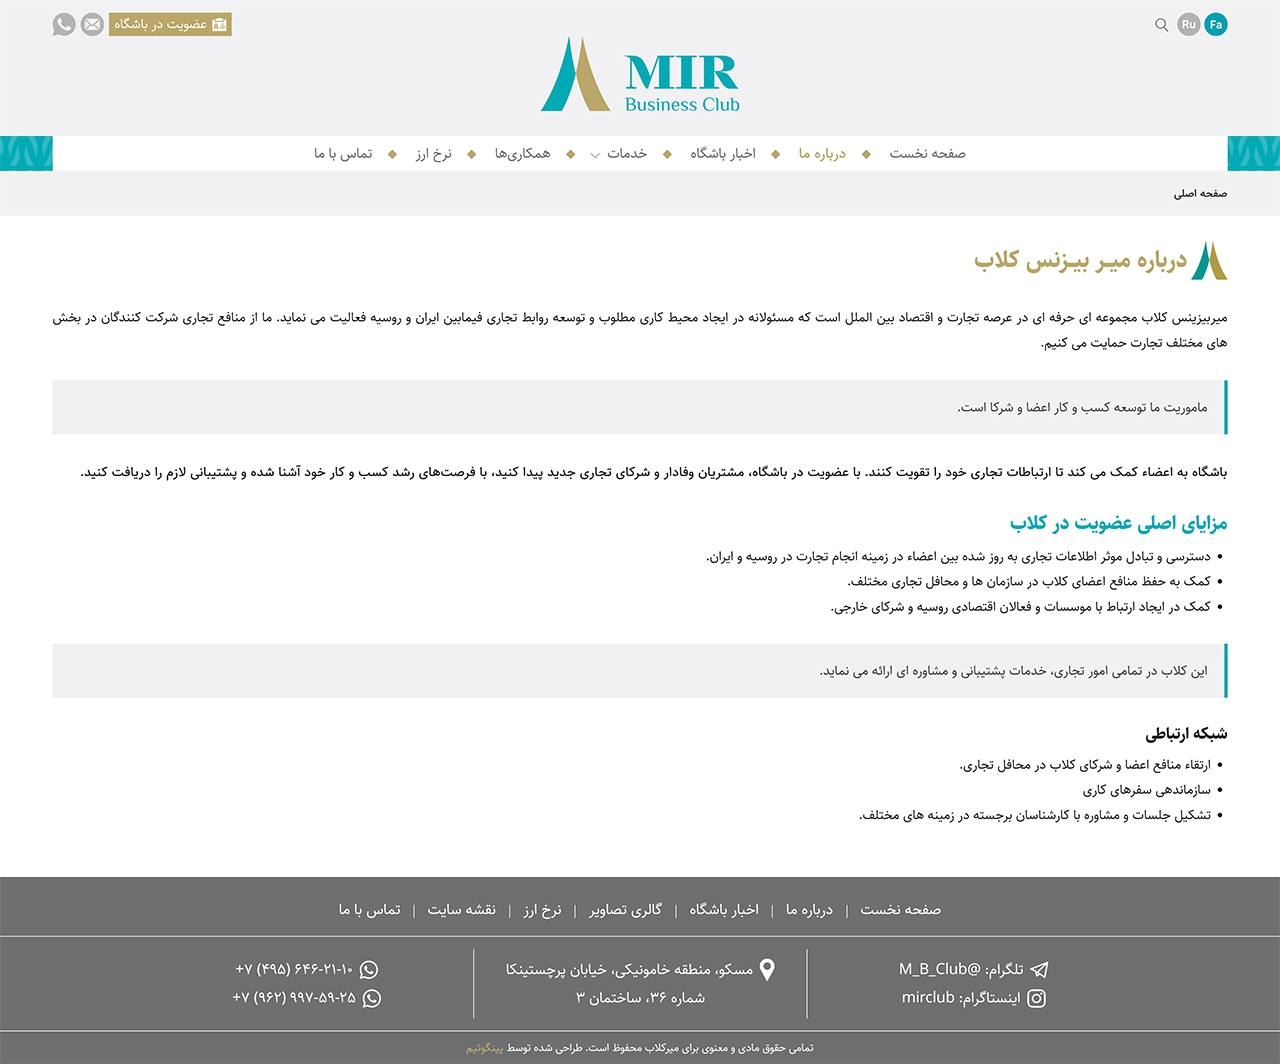Click phone number +7 (495) 646-21-10
This screenshot has height=1064, width=1280.
tap(294, 969)
